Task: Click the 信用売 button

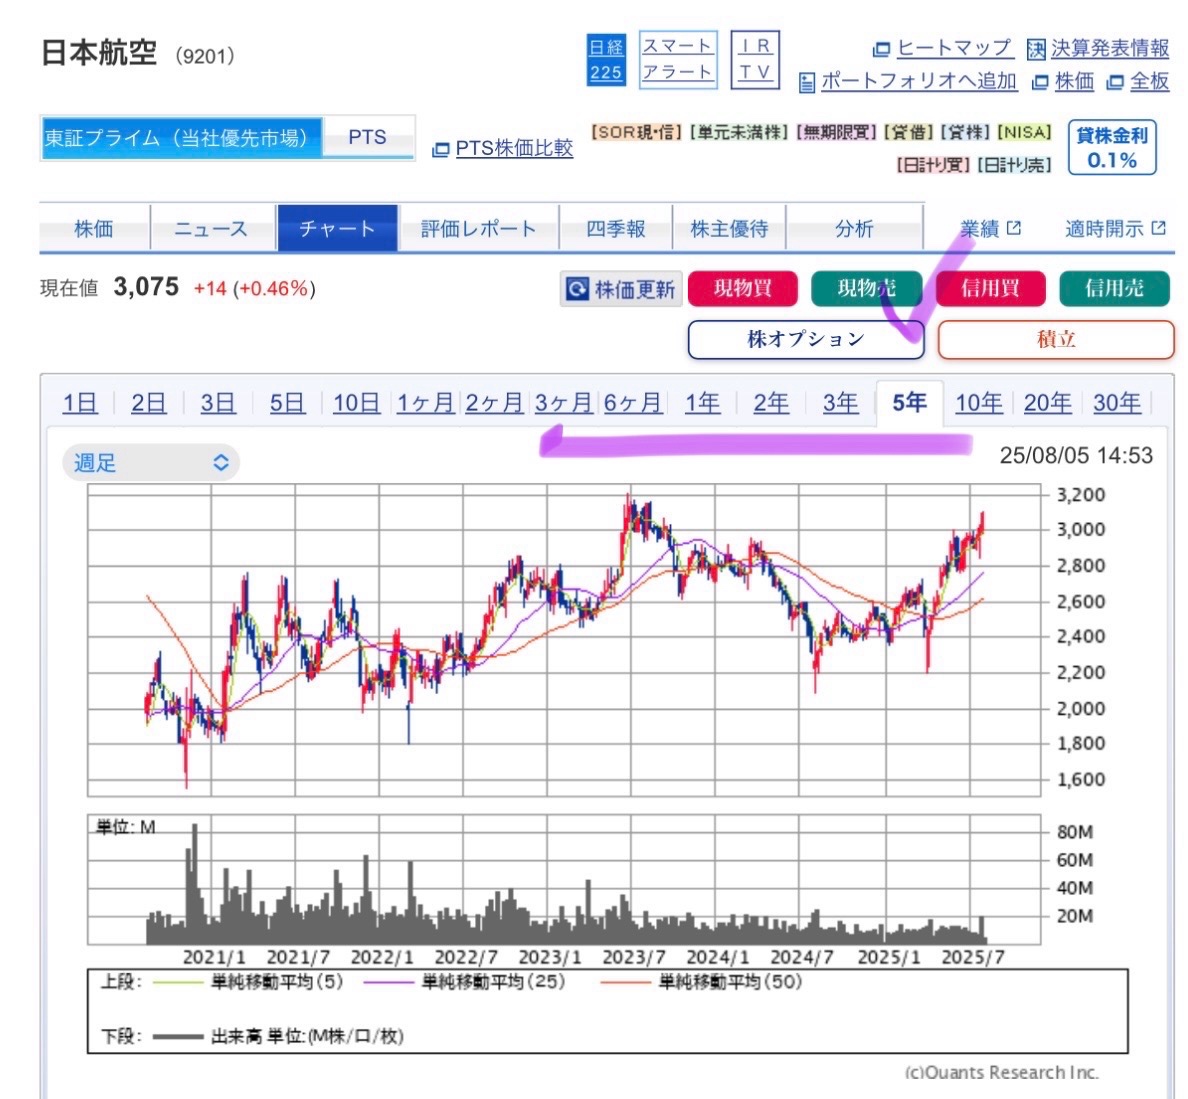Action: pyautogui.click(x=1115, y=289)
